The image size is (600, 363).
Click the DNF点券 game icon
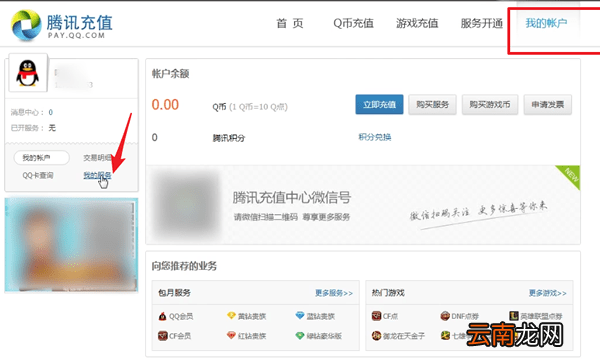click(445, 316)
